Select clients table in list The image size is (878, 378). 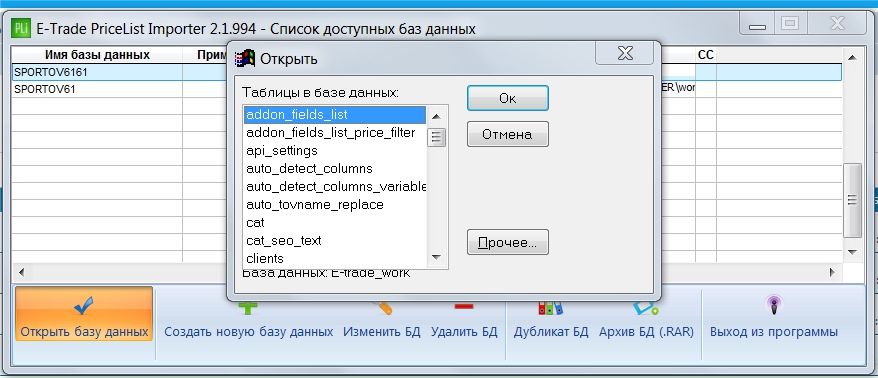(x=335, y=258)
